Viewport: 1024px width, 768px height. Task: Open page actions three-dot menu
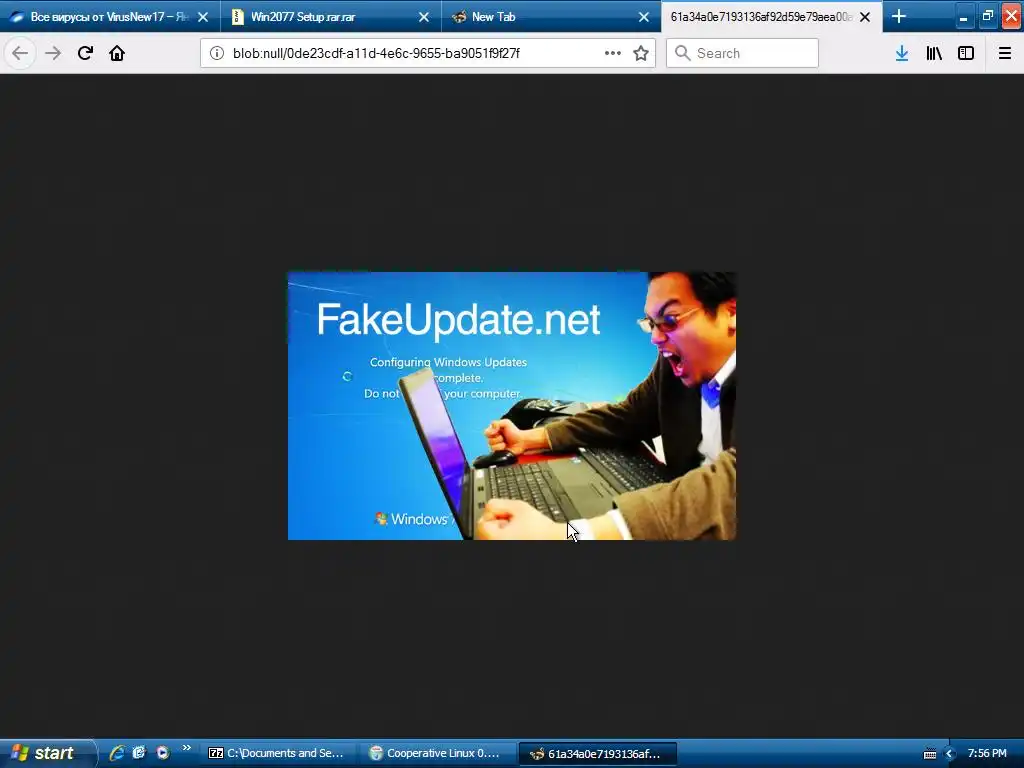pos(613,53)
